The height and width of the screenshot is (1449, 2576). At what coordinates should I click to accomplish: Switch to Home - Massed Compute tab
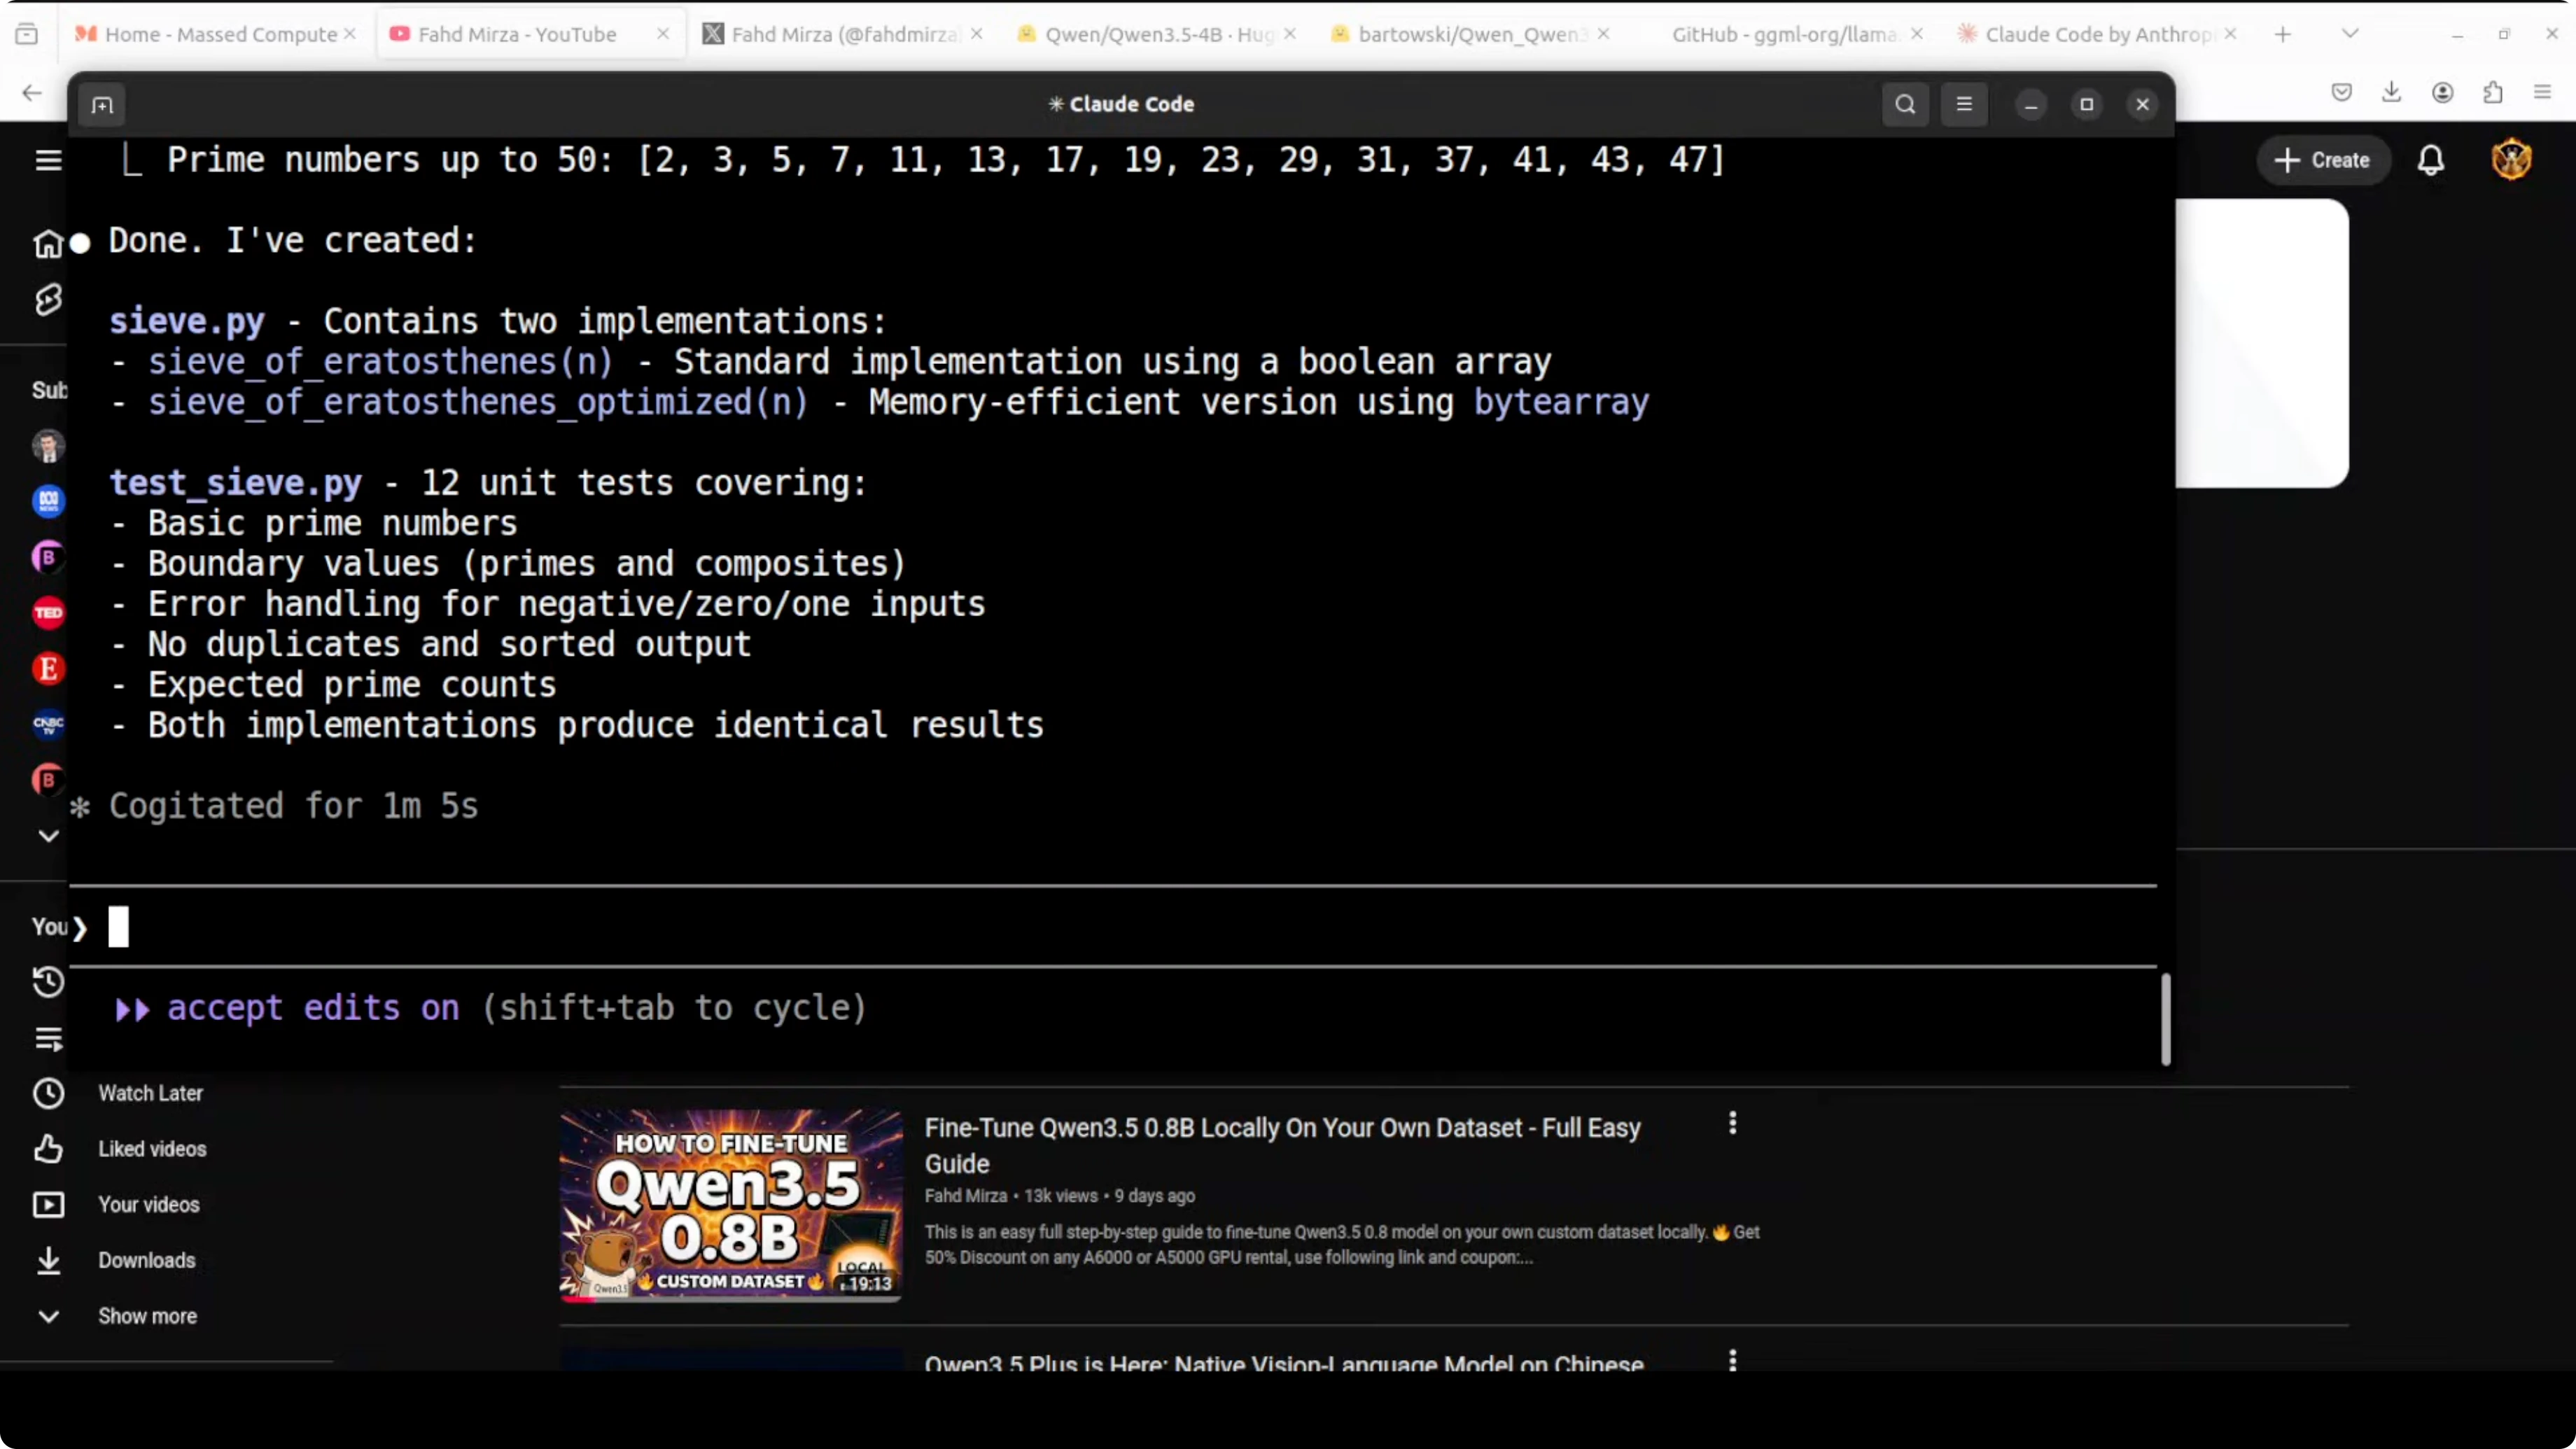[x=220, y=34]
